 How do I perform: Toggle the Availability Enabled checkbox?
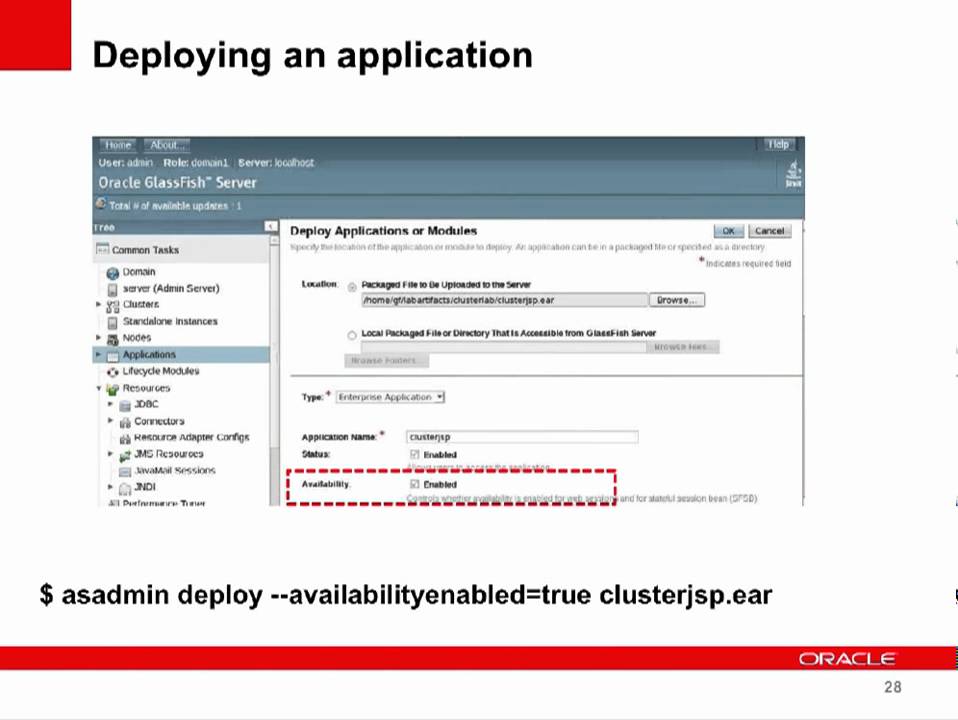point(415,484)
